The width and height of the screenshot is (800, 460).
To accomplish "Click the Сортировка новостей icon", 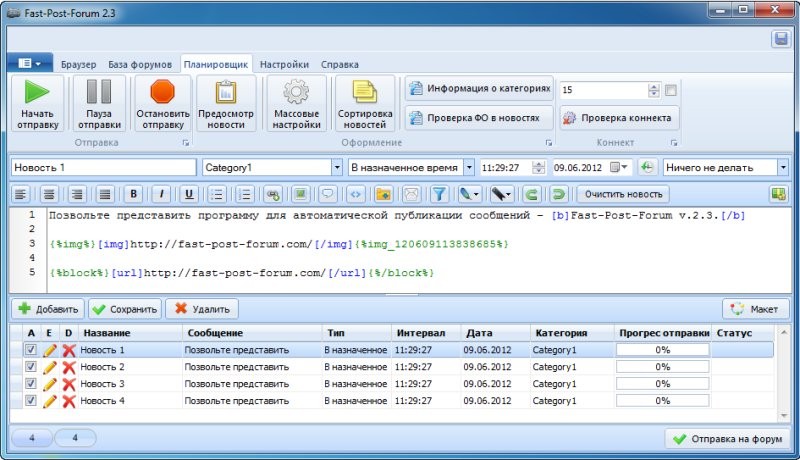I will [365, 93].
